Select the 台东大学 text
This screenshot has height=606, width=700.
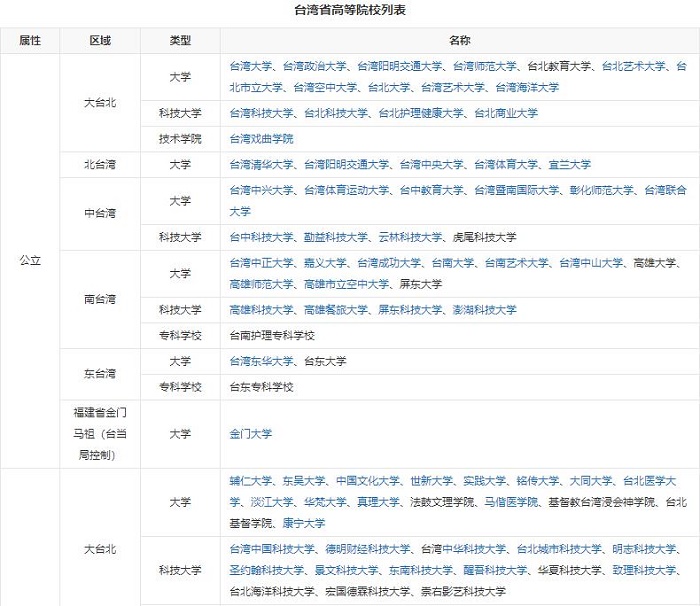click(325, 361)
